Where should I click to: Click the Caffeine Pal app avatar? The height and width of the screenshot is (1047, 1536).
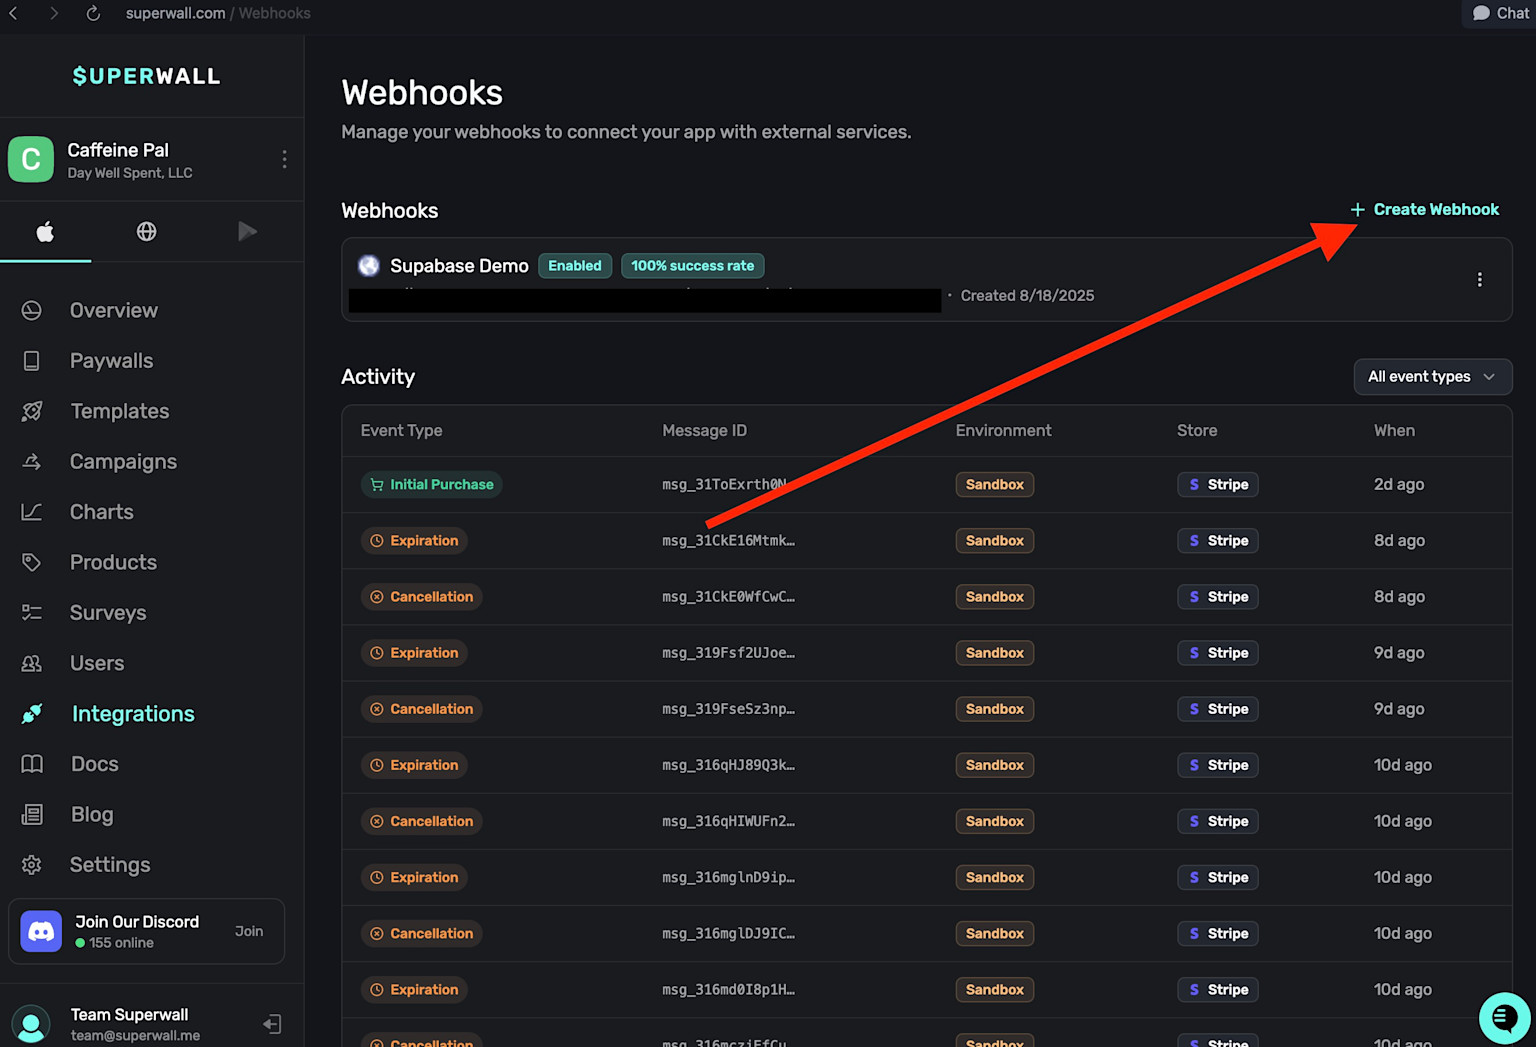coord(31,159)
